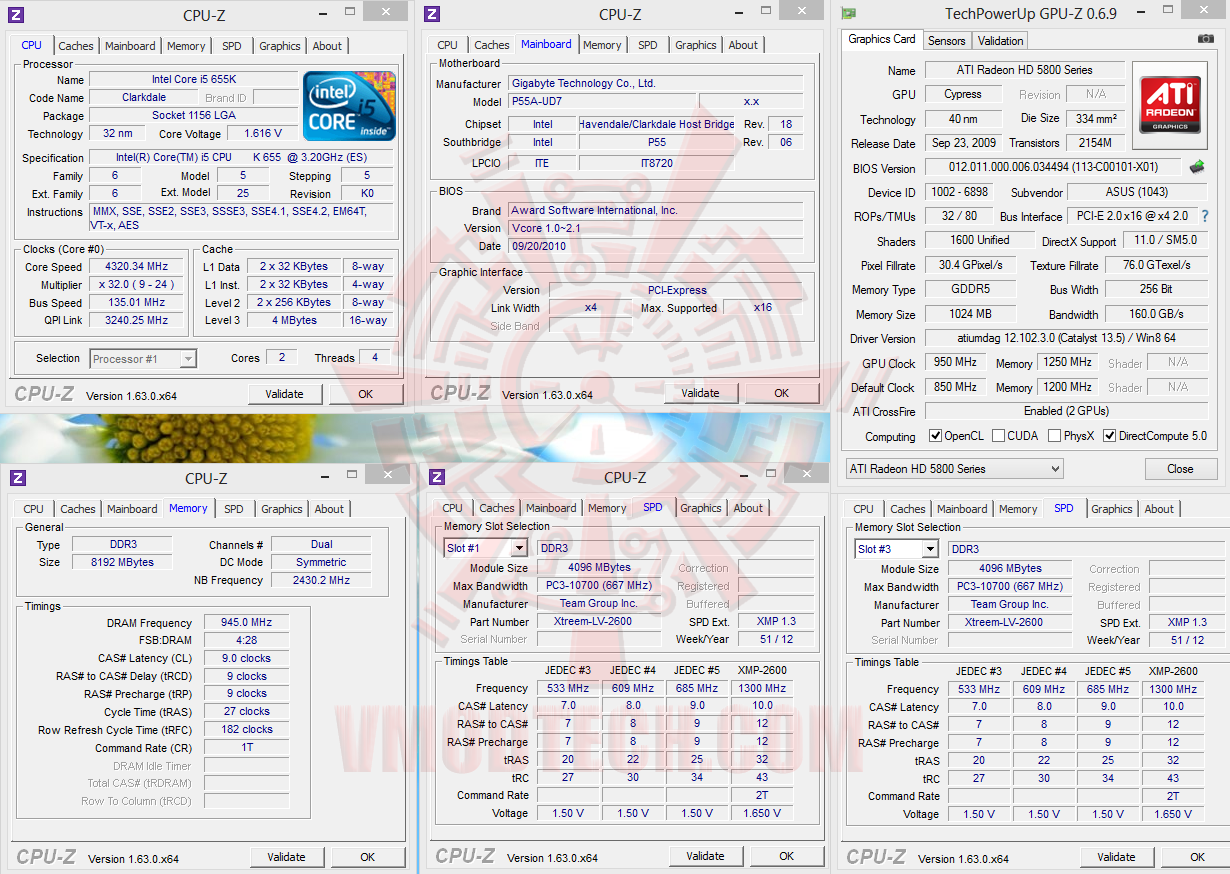Screen dimensions: 1230x874
Task: Click the Z title icon of the Mainboard CPU-Z window
Action: tap(432, 14)
